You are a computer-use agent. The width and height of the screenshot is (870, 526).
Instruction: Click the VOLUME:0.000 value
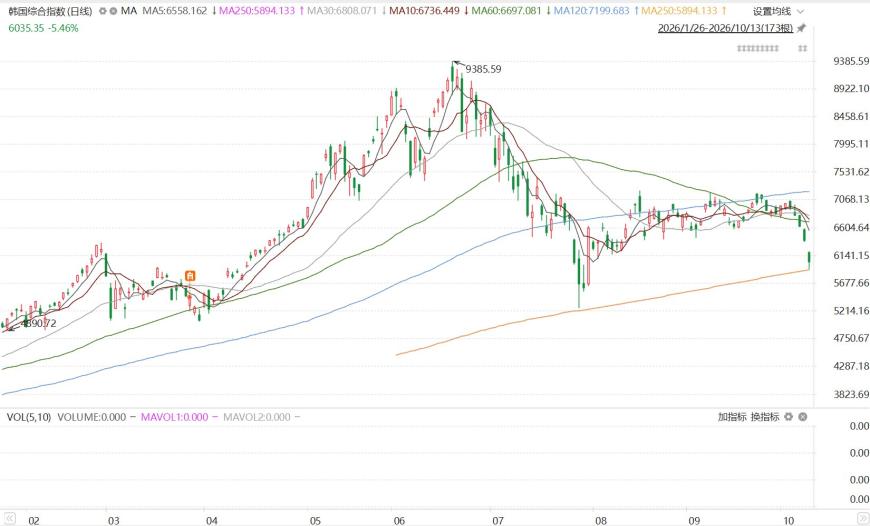tap(92, 417)
